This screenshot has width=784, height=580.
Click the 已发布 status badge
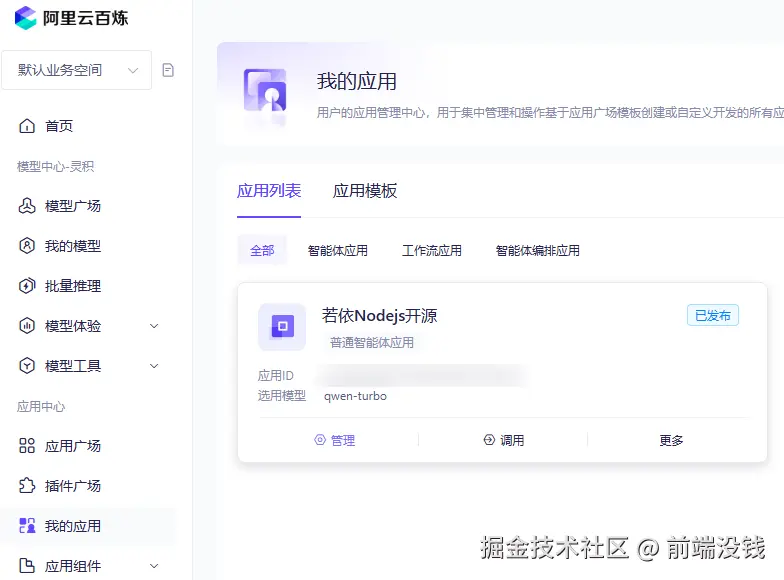click(712, 316)
